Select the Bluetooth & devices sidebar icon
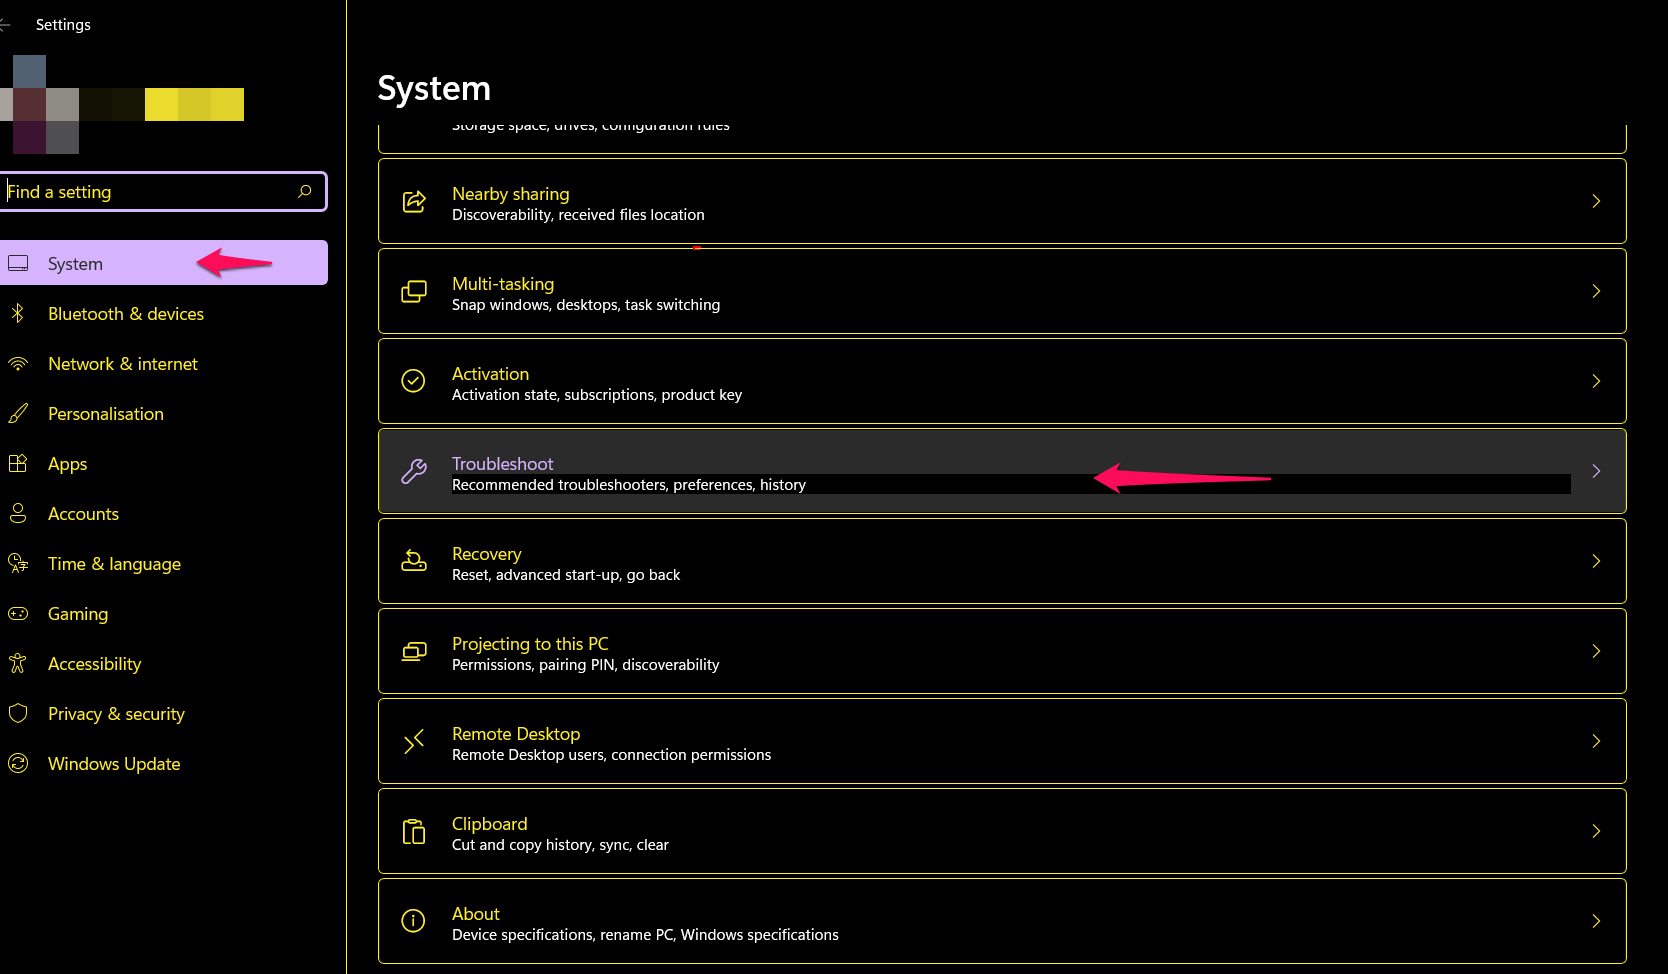The width and height of the screenshot is (1668, 974). 18,313
